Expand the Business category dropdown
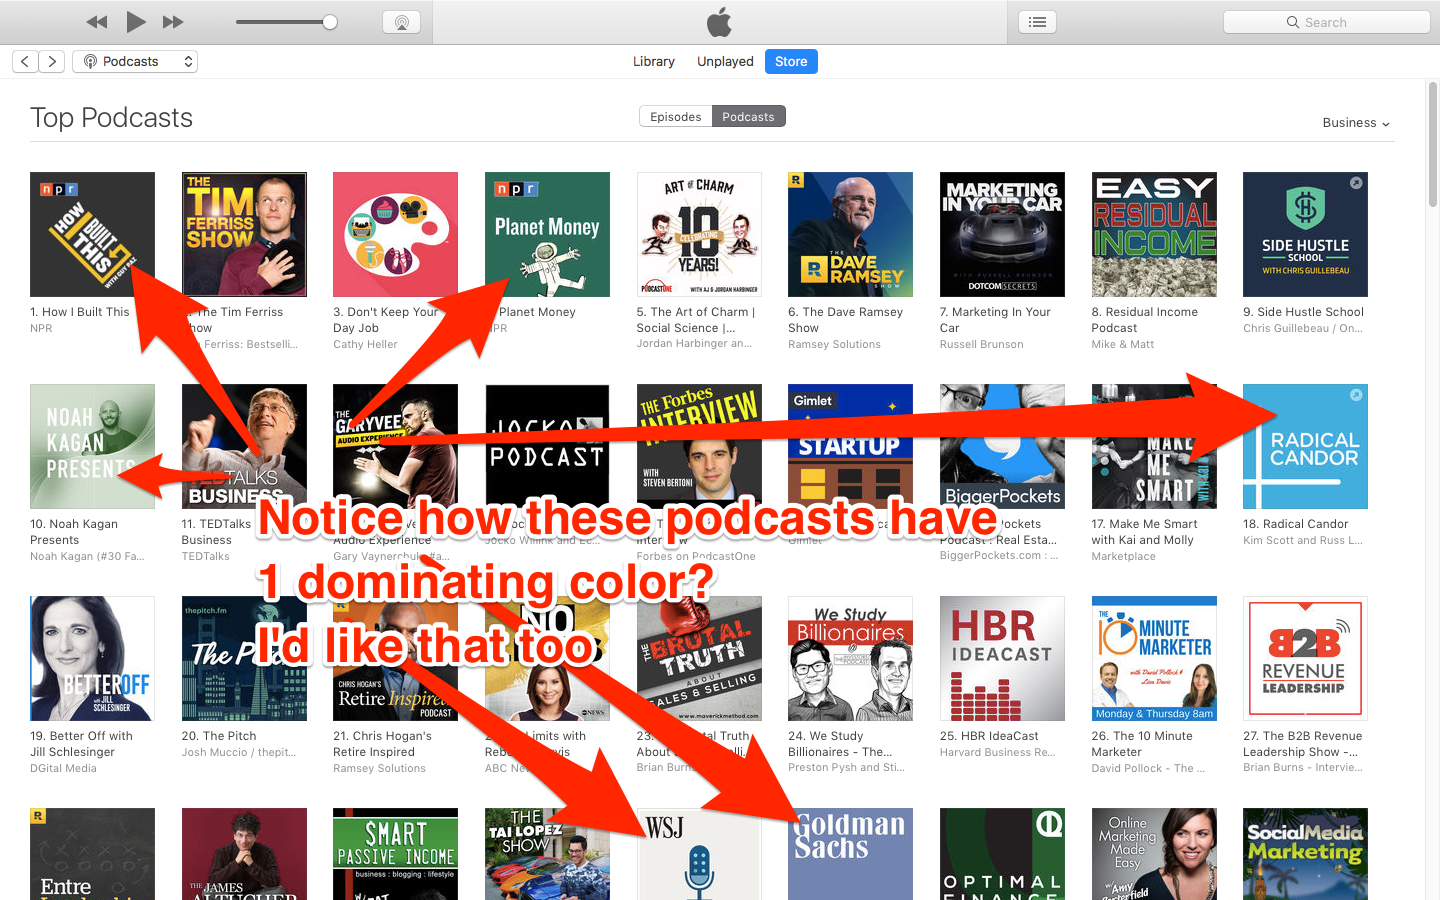This screenshot has width=1440, height=900. point(1355,123)
